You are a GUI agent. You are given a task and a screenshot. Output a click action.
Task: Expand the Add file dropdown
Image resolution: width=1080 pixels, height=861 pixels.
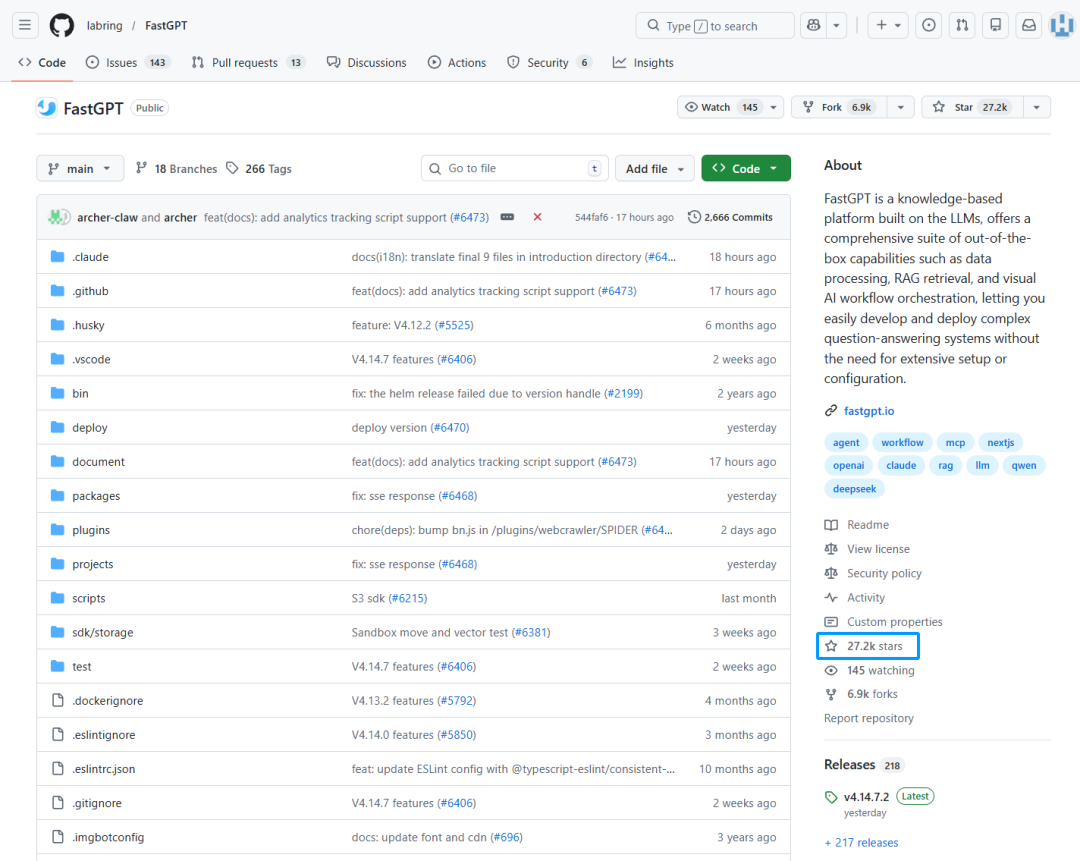(x=654, y=169)
